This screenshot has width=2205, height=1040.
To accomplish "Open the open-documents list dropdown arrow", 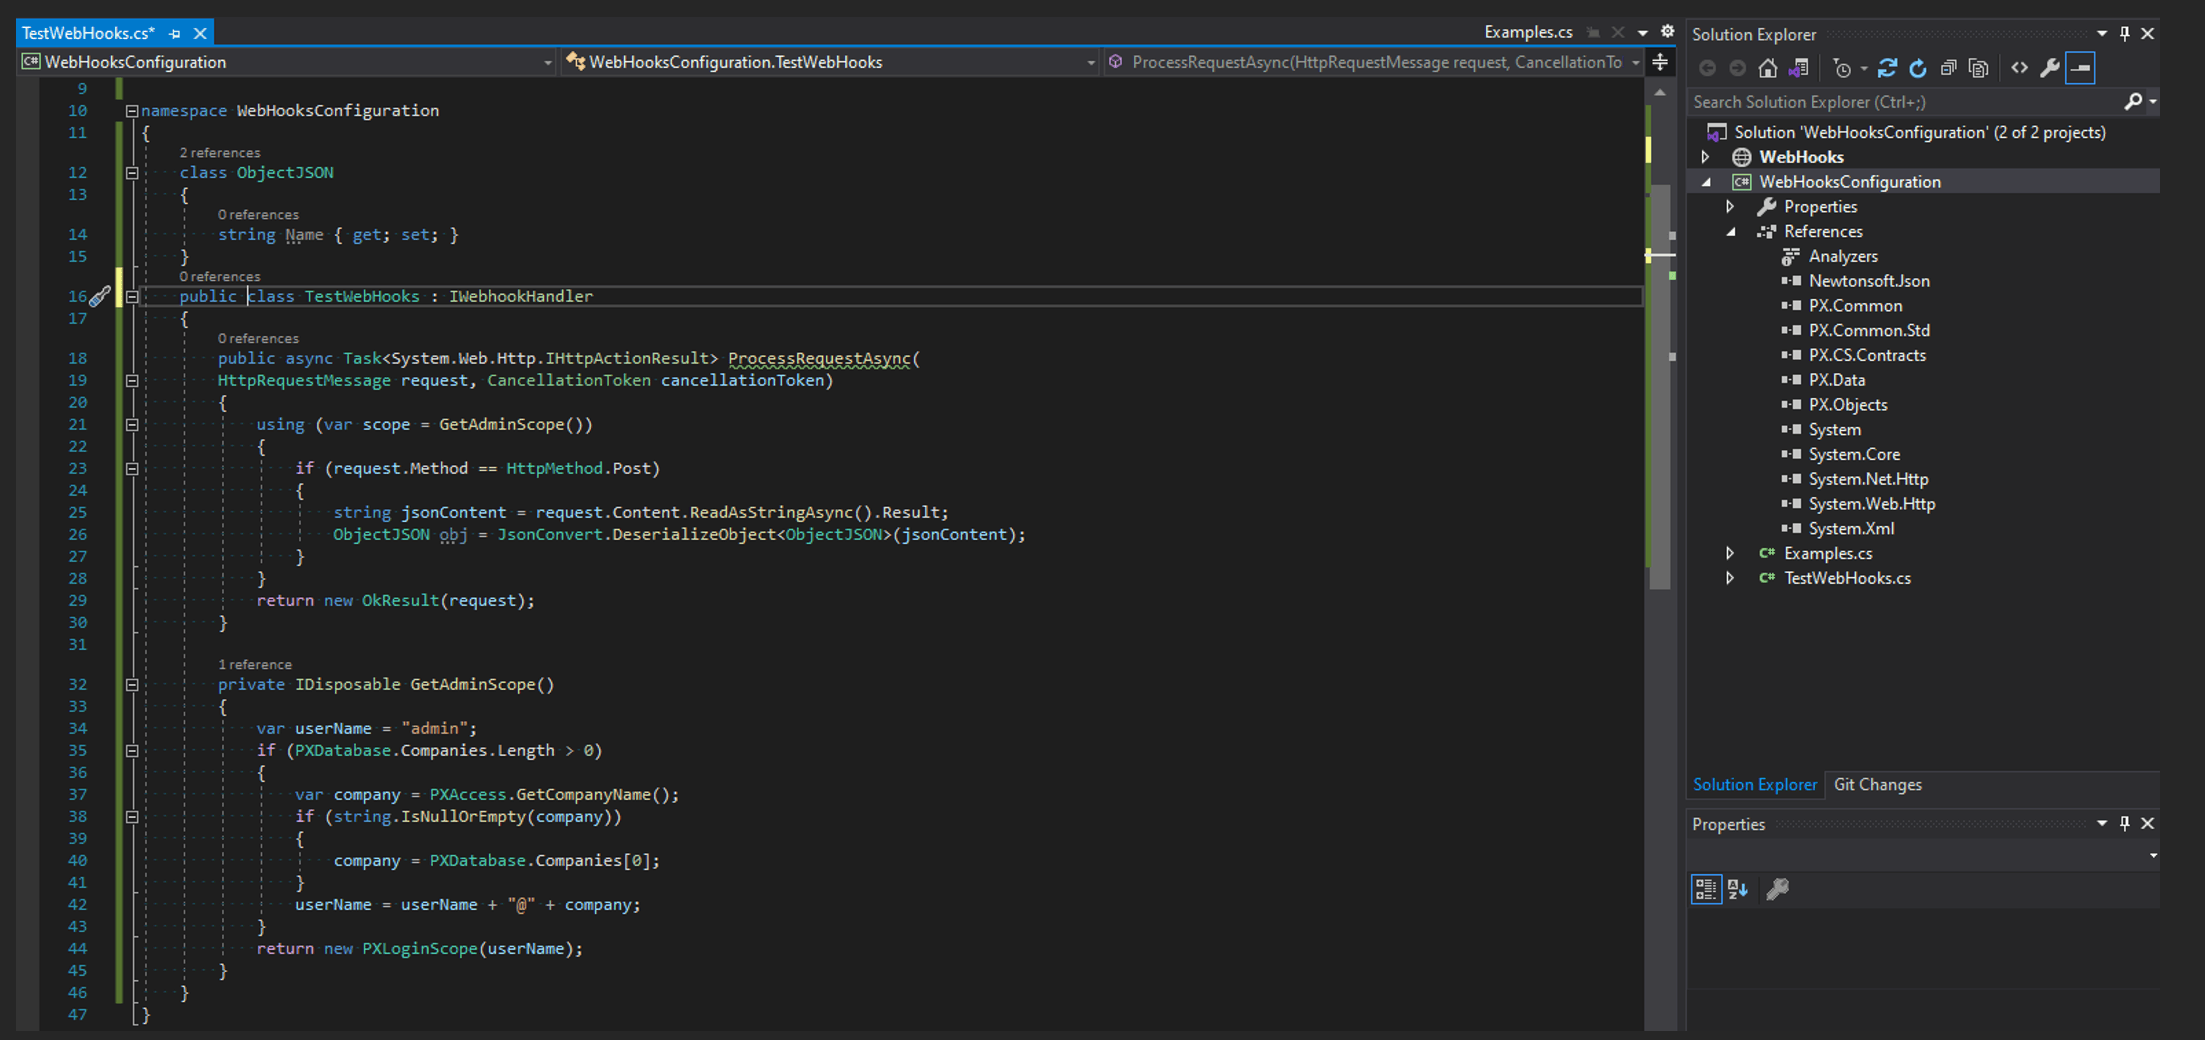I will pyautogui.click(x=1642, y=32).
